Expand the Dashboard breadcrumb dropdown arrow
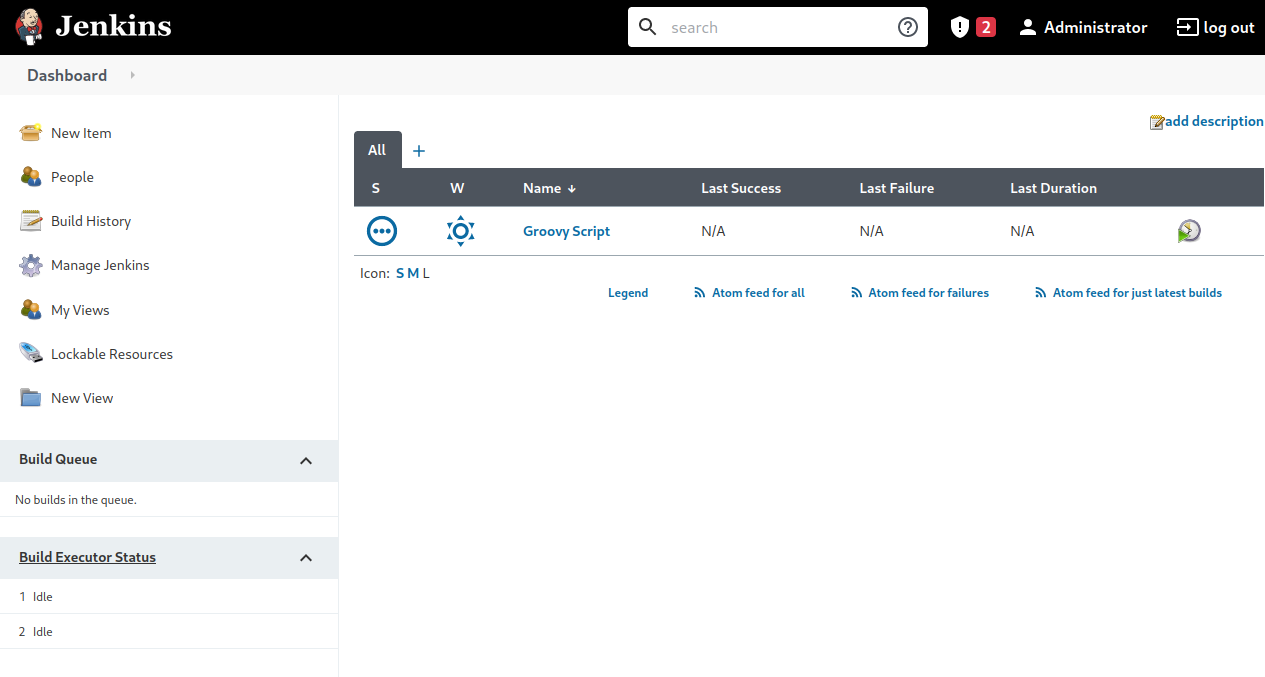This screenshot has height=677, width=1265. coord(133,75)
